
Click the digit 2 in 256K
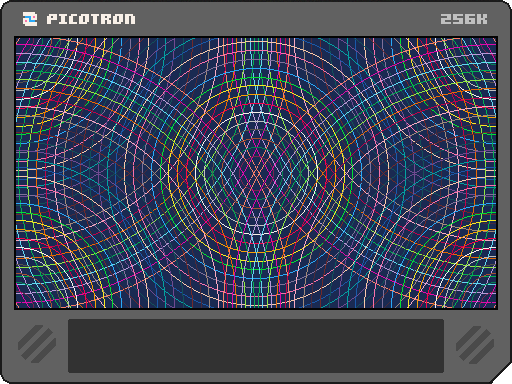pyautogui.click(x=446, y=19)
